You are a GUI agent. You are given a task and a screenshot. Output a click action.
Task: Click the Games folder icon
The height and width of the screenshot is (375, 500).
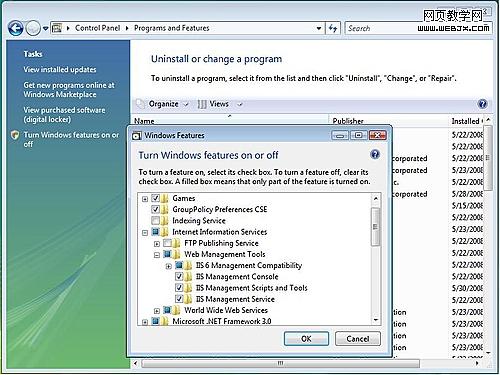[x=164, y=198]
